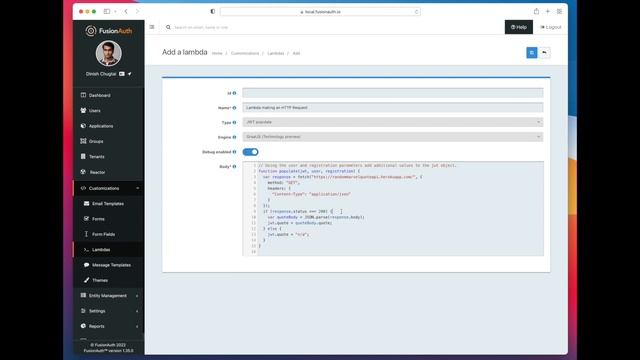Reload the page using the address bar icon
This screenshot has height=360, width=640.
pos(416,12)
